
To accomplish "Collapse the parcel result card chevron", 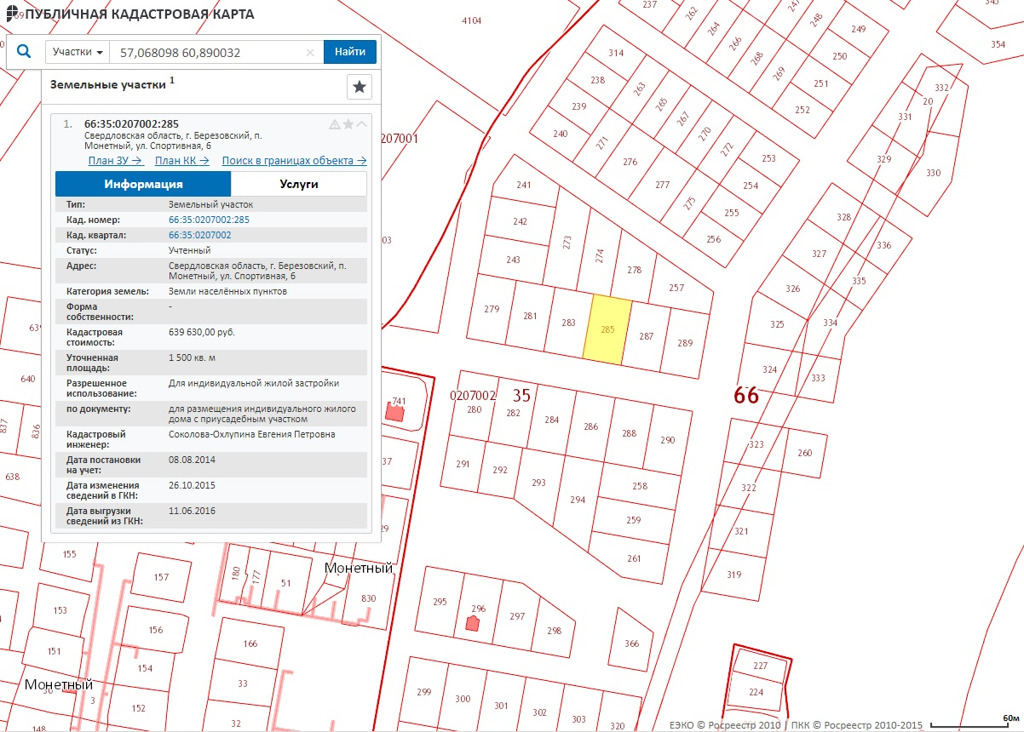I will pyautogui.click(x=361, y=124).
